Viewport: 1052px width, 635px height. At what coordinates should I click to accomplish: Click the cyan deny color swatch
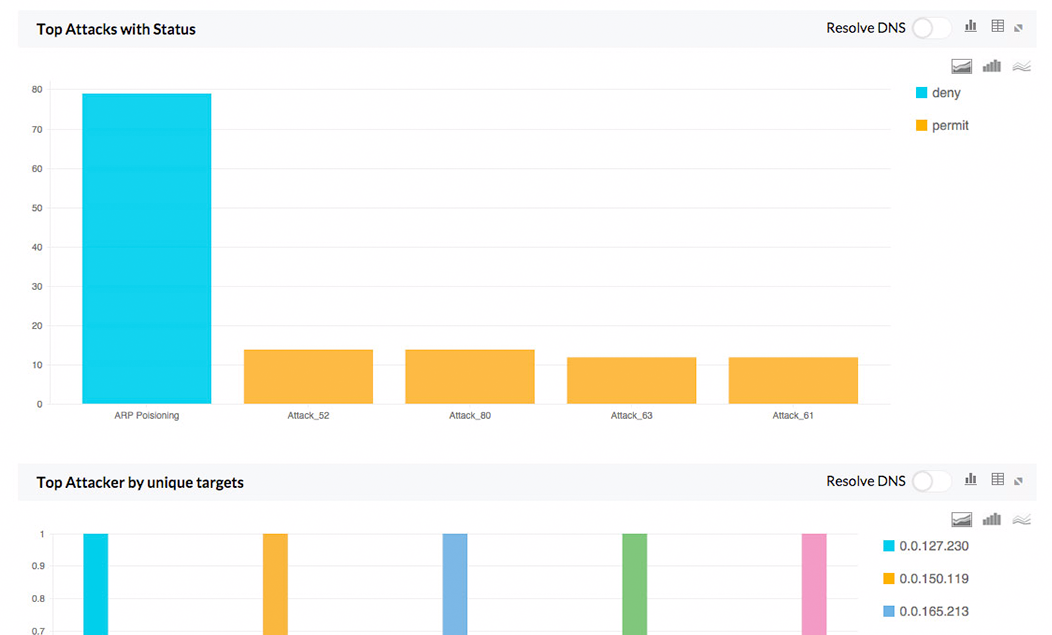pos(921,92)
